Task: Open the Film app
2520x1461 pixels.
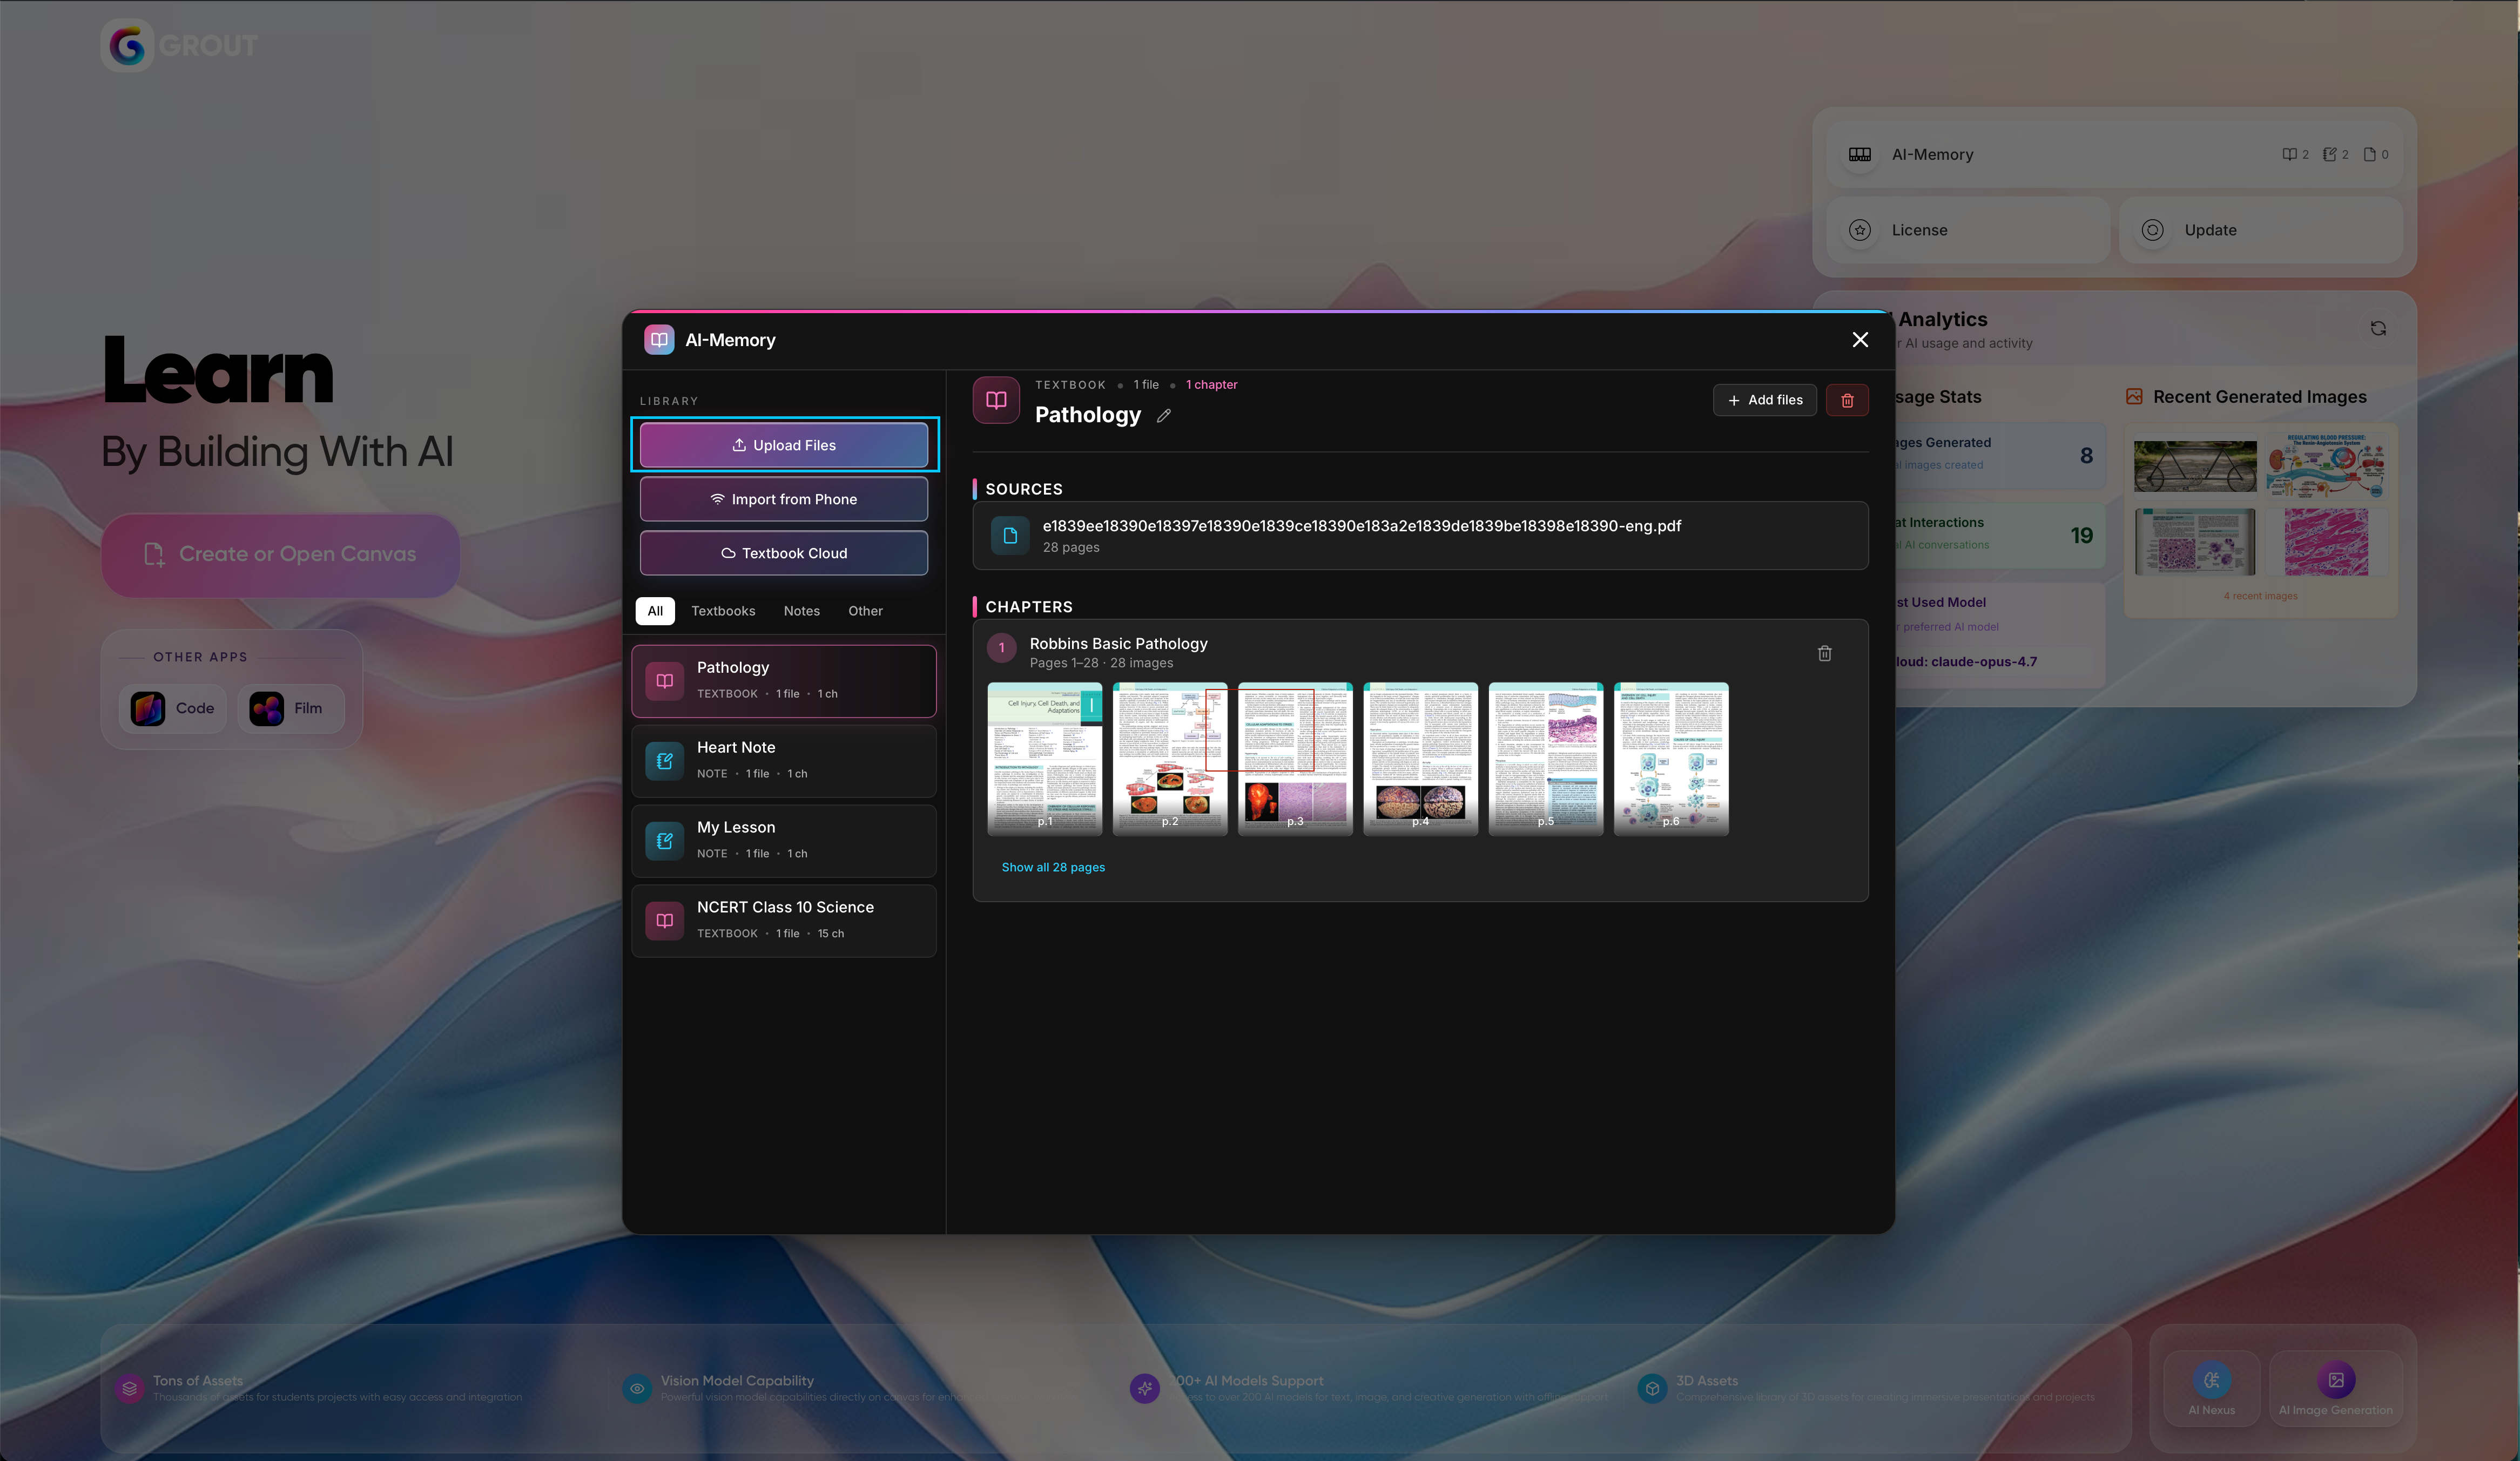Action: [x=290, y=709]
